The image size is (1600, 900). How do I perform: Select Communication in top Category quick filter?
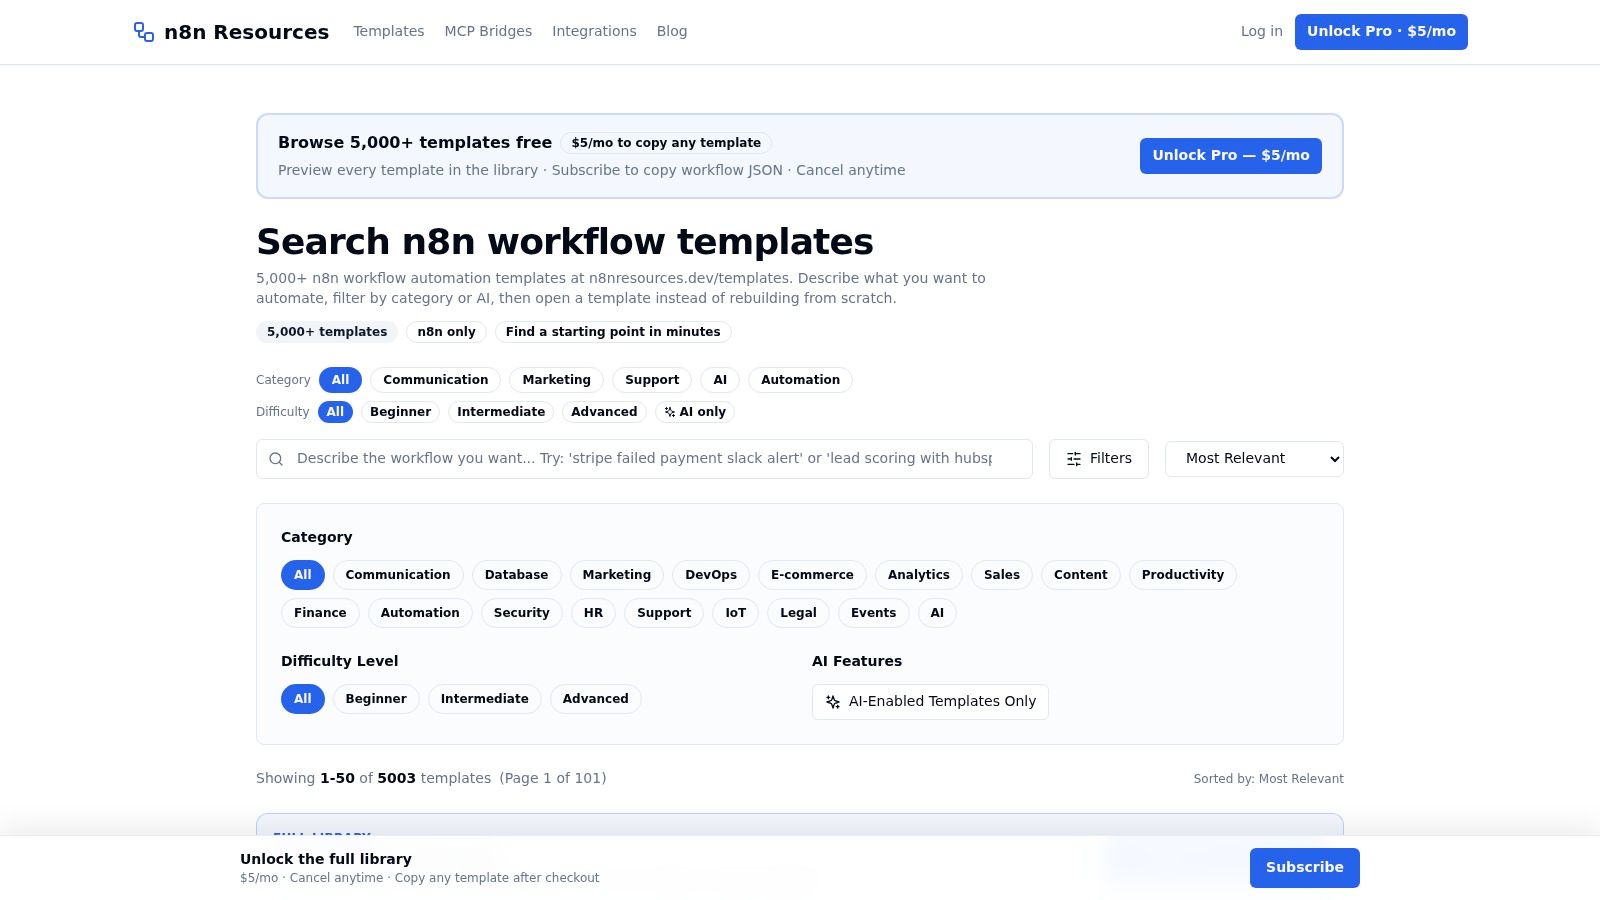click(x=435, y=380)
